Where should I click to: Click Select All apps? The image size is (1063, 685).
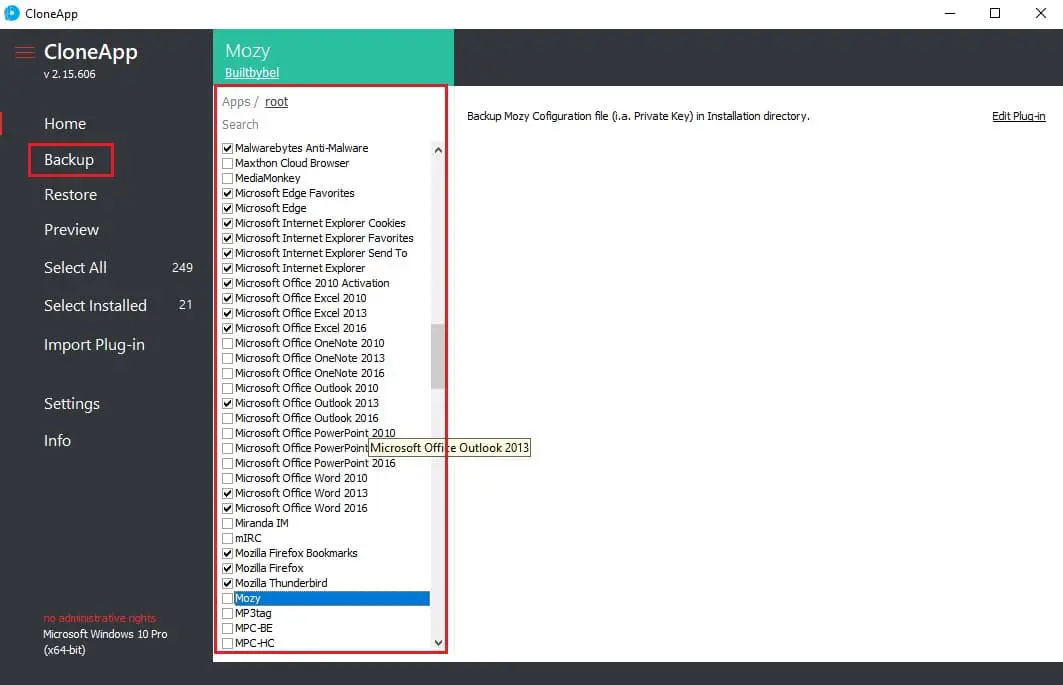pos(75,267)
